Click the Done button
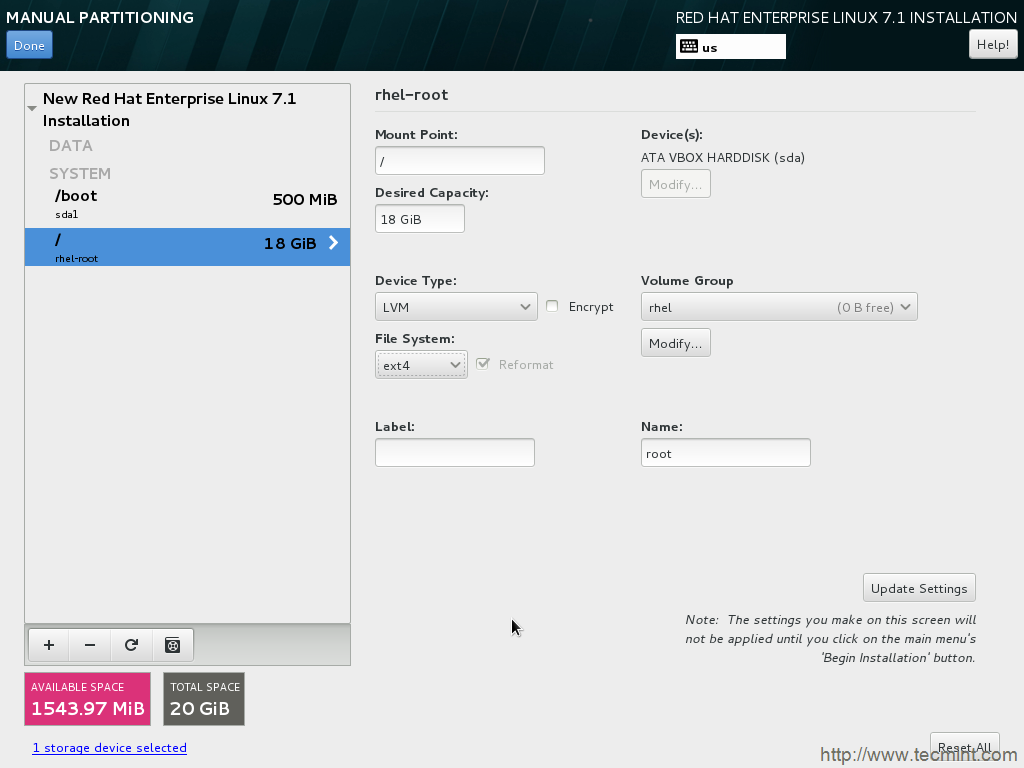The image size is (1024, 768). pos(29,45)
